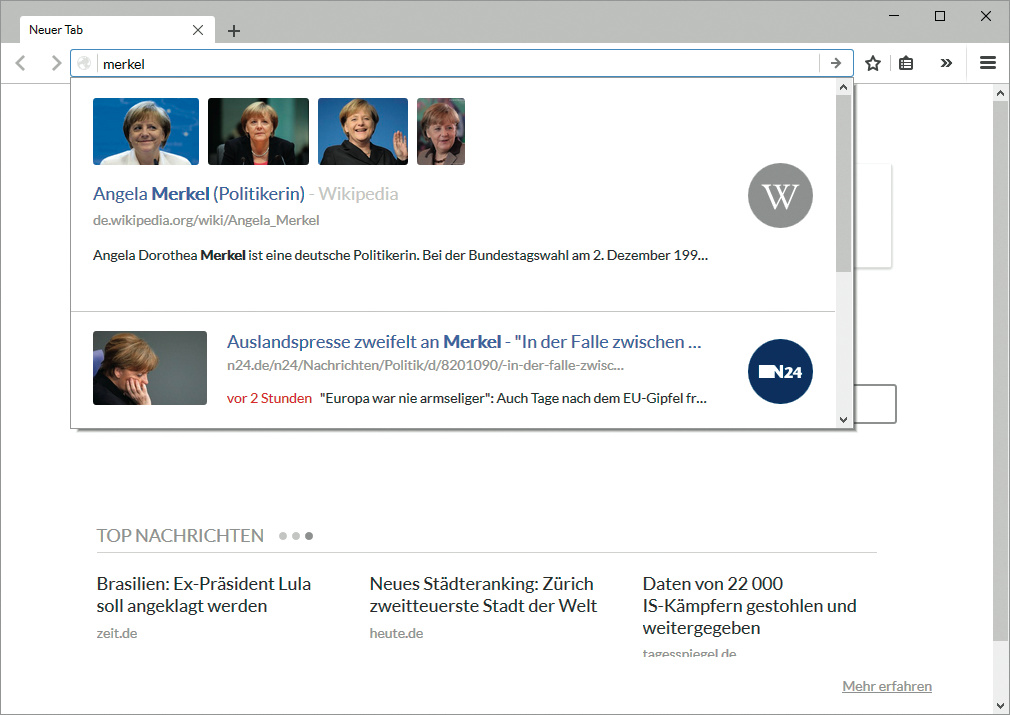Click the N24 article thumbnail image
1010x715 pixels.
pos(150,368)
